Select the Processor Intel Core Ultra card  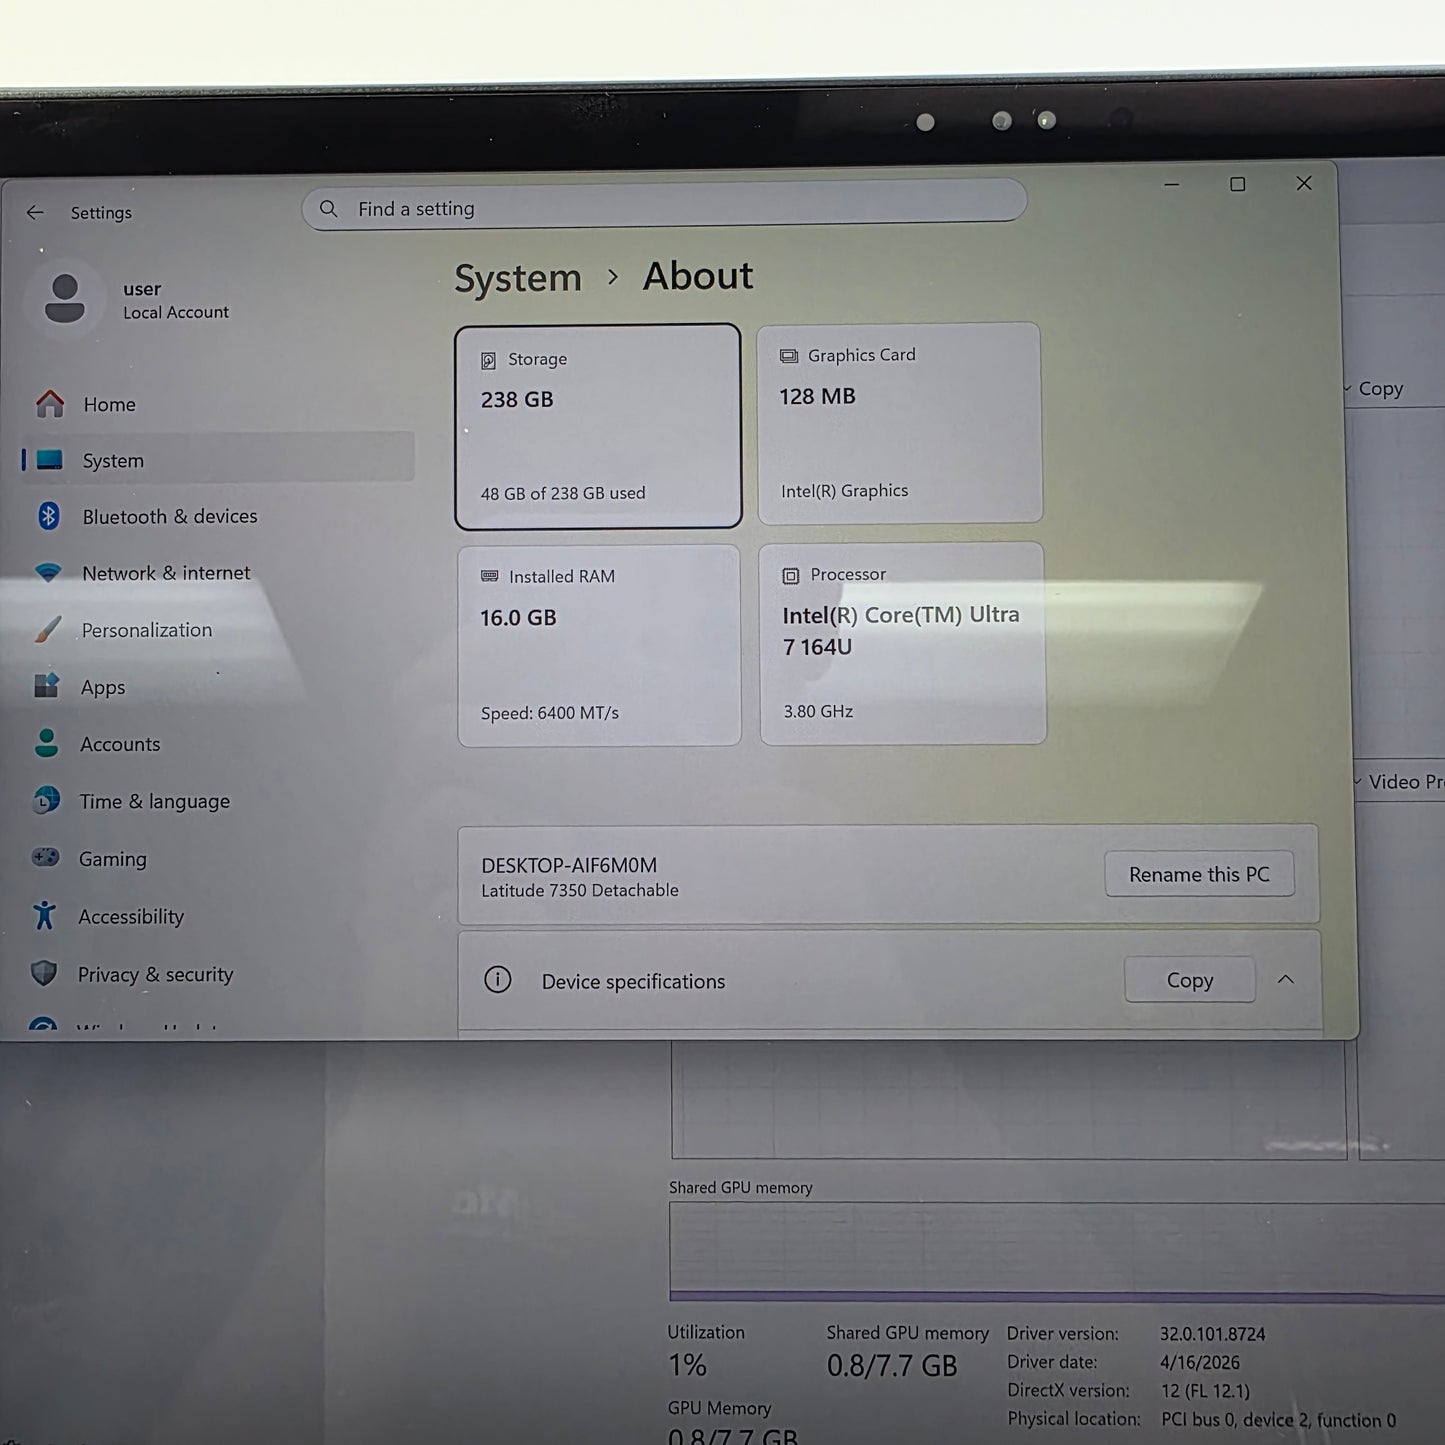coord(902,643)
